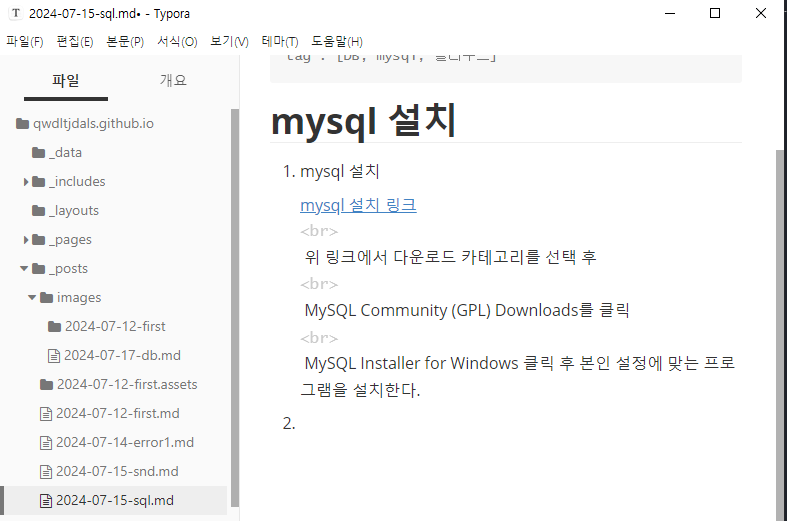The image size is (787, 521).
Task: Click the mysql 설치 heading
Action: (x=363, y=120)
